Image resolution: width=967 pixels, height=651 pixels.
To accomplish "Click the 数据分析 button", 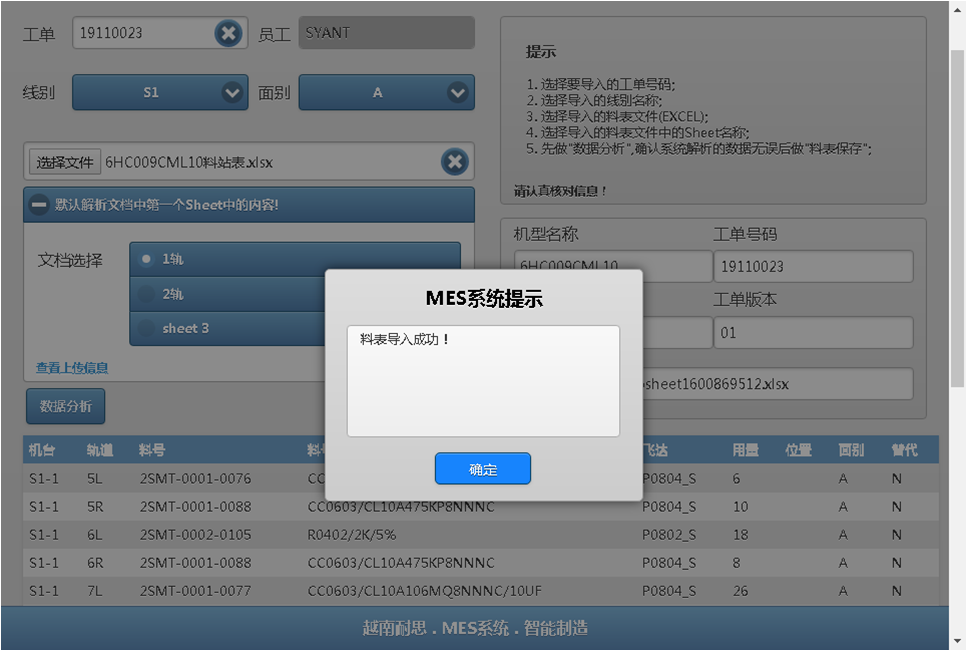I will point(66,406).
